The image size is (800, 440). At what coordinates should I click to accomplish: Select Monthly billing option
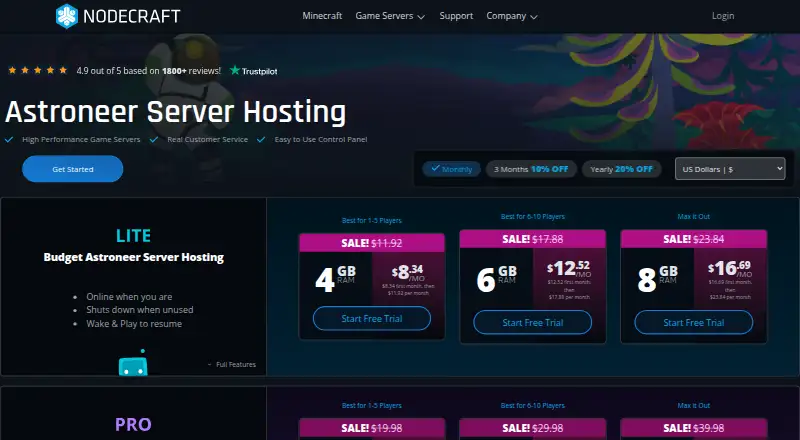(452, 169)
